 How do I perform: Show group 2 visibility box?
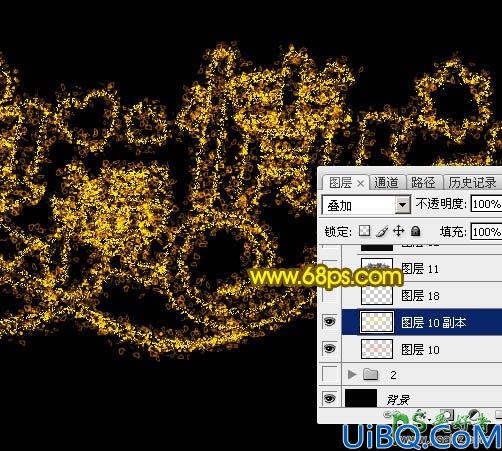point(330,374)
